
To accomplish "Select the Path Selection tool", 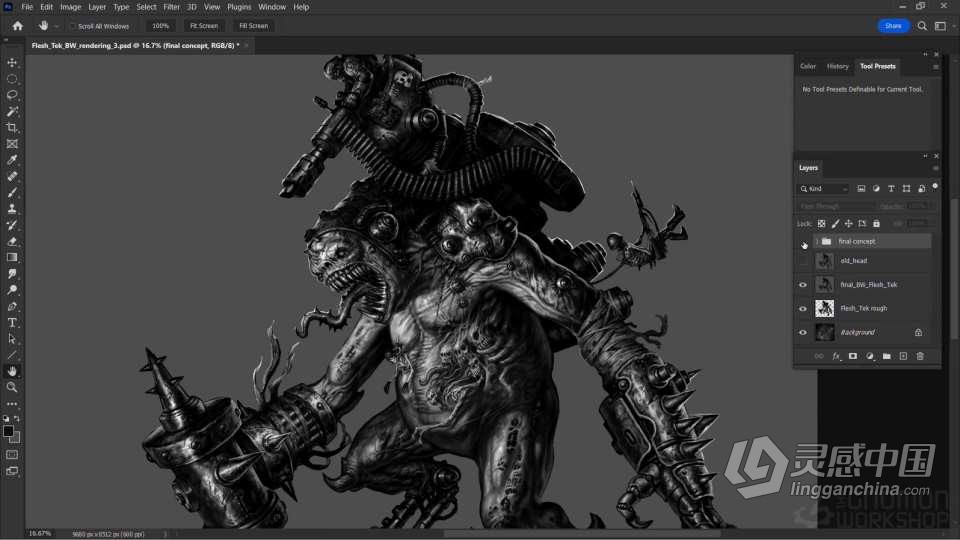I will click(x=12, y=339).
